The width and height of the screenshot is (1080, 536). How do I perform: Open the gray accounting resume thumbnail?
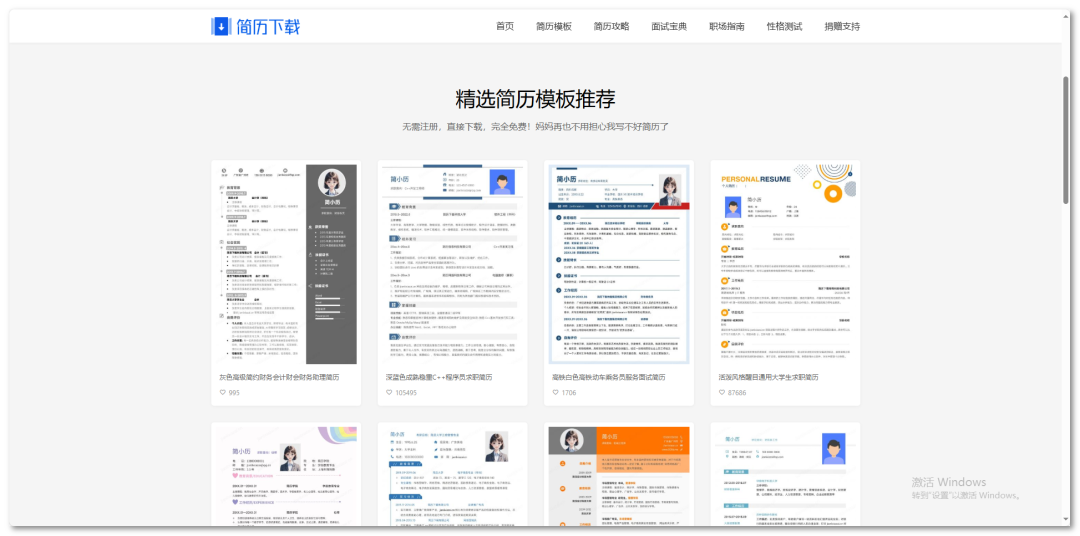pos(287,263)
